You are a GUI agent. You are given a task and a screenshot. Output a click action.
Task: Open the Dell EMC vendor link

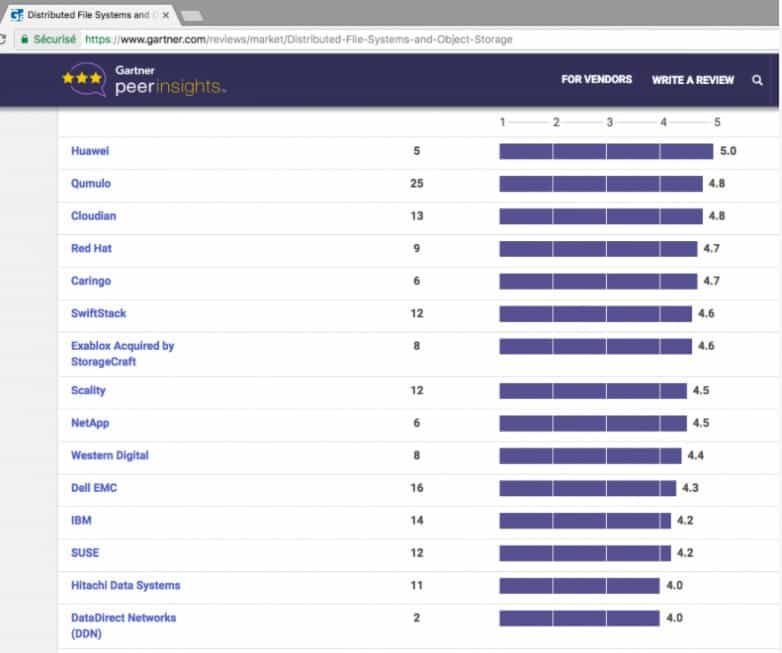coord(94,488)
